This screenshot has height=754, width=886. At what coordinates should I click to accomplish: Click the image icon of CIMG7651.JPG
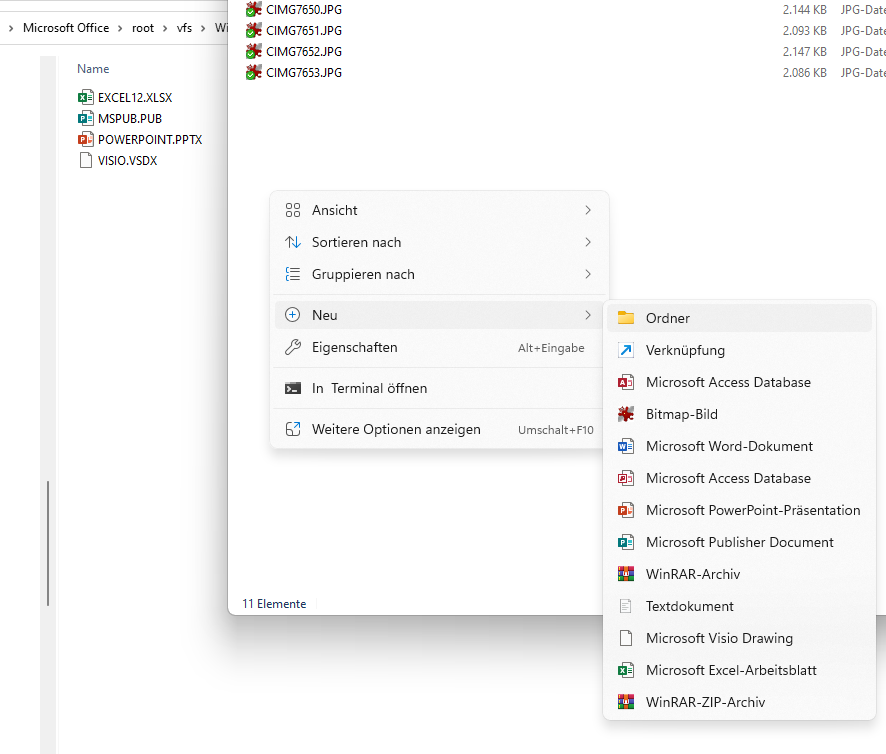point(254,30)
